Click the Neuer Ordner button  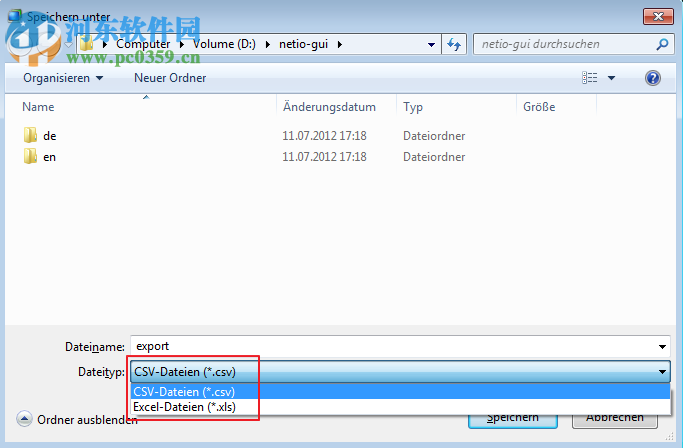pos(170,78)
